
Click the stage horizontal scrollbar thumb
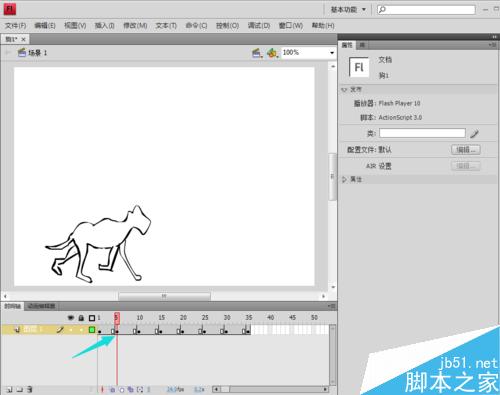[164, 296]
